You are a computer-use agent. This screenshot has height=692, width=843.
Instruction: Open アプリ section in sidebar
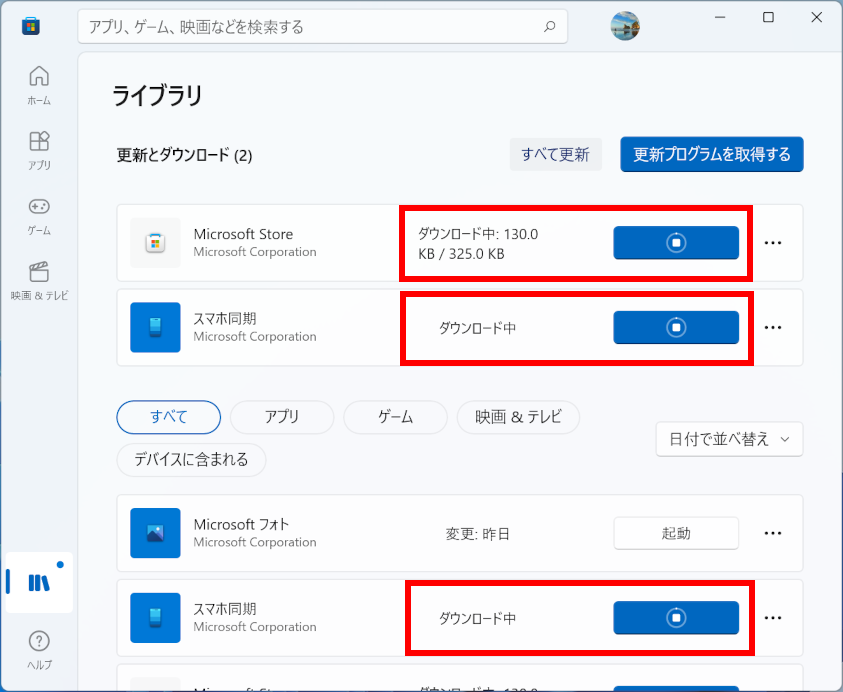tap(39, 151)
